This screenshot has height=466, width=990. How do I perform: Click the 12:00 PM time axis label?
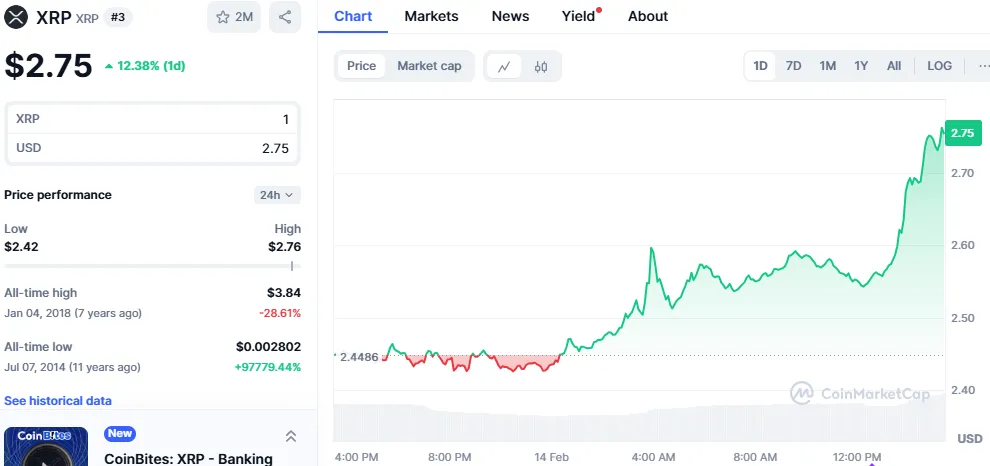click(x=856, y=457)
